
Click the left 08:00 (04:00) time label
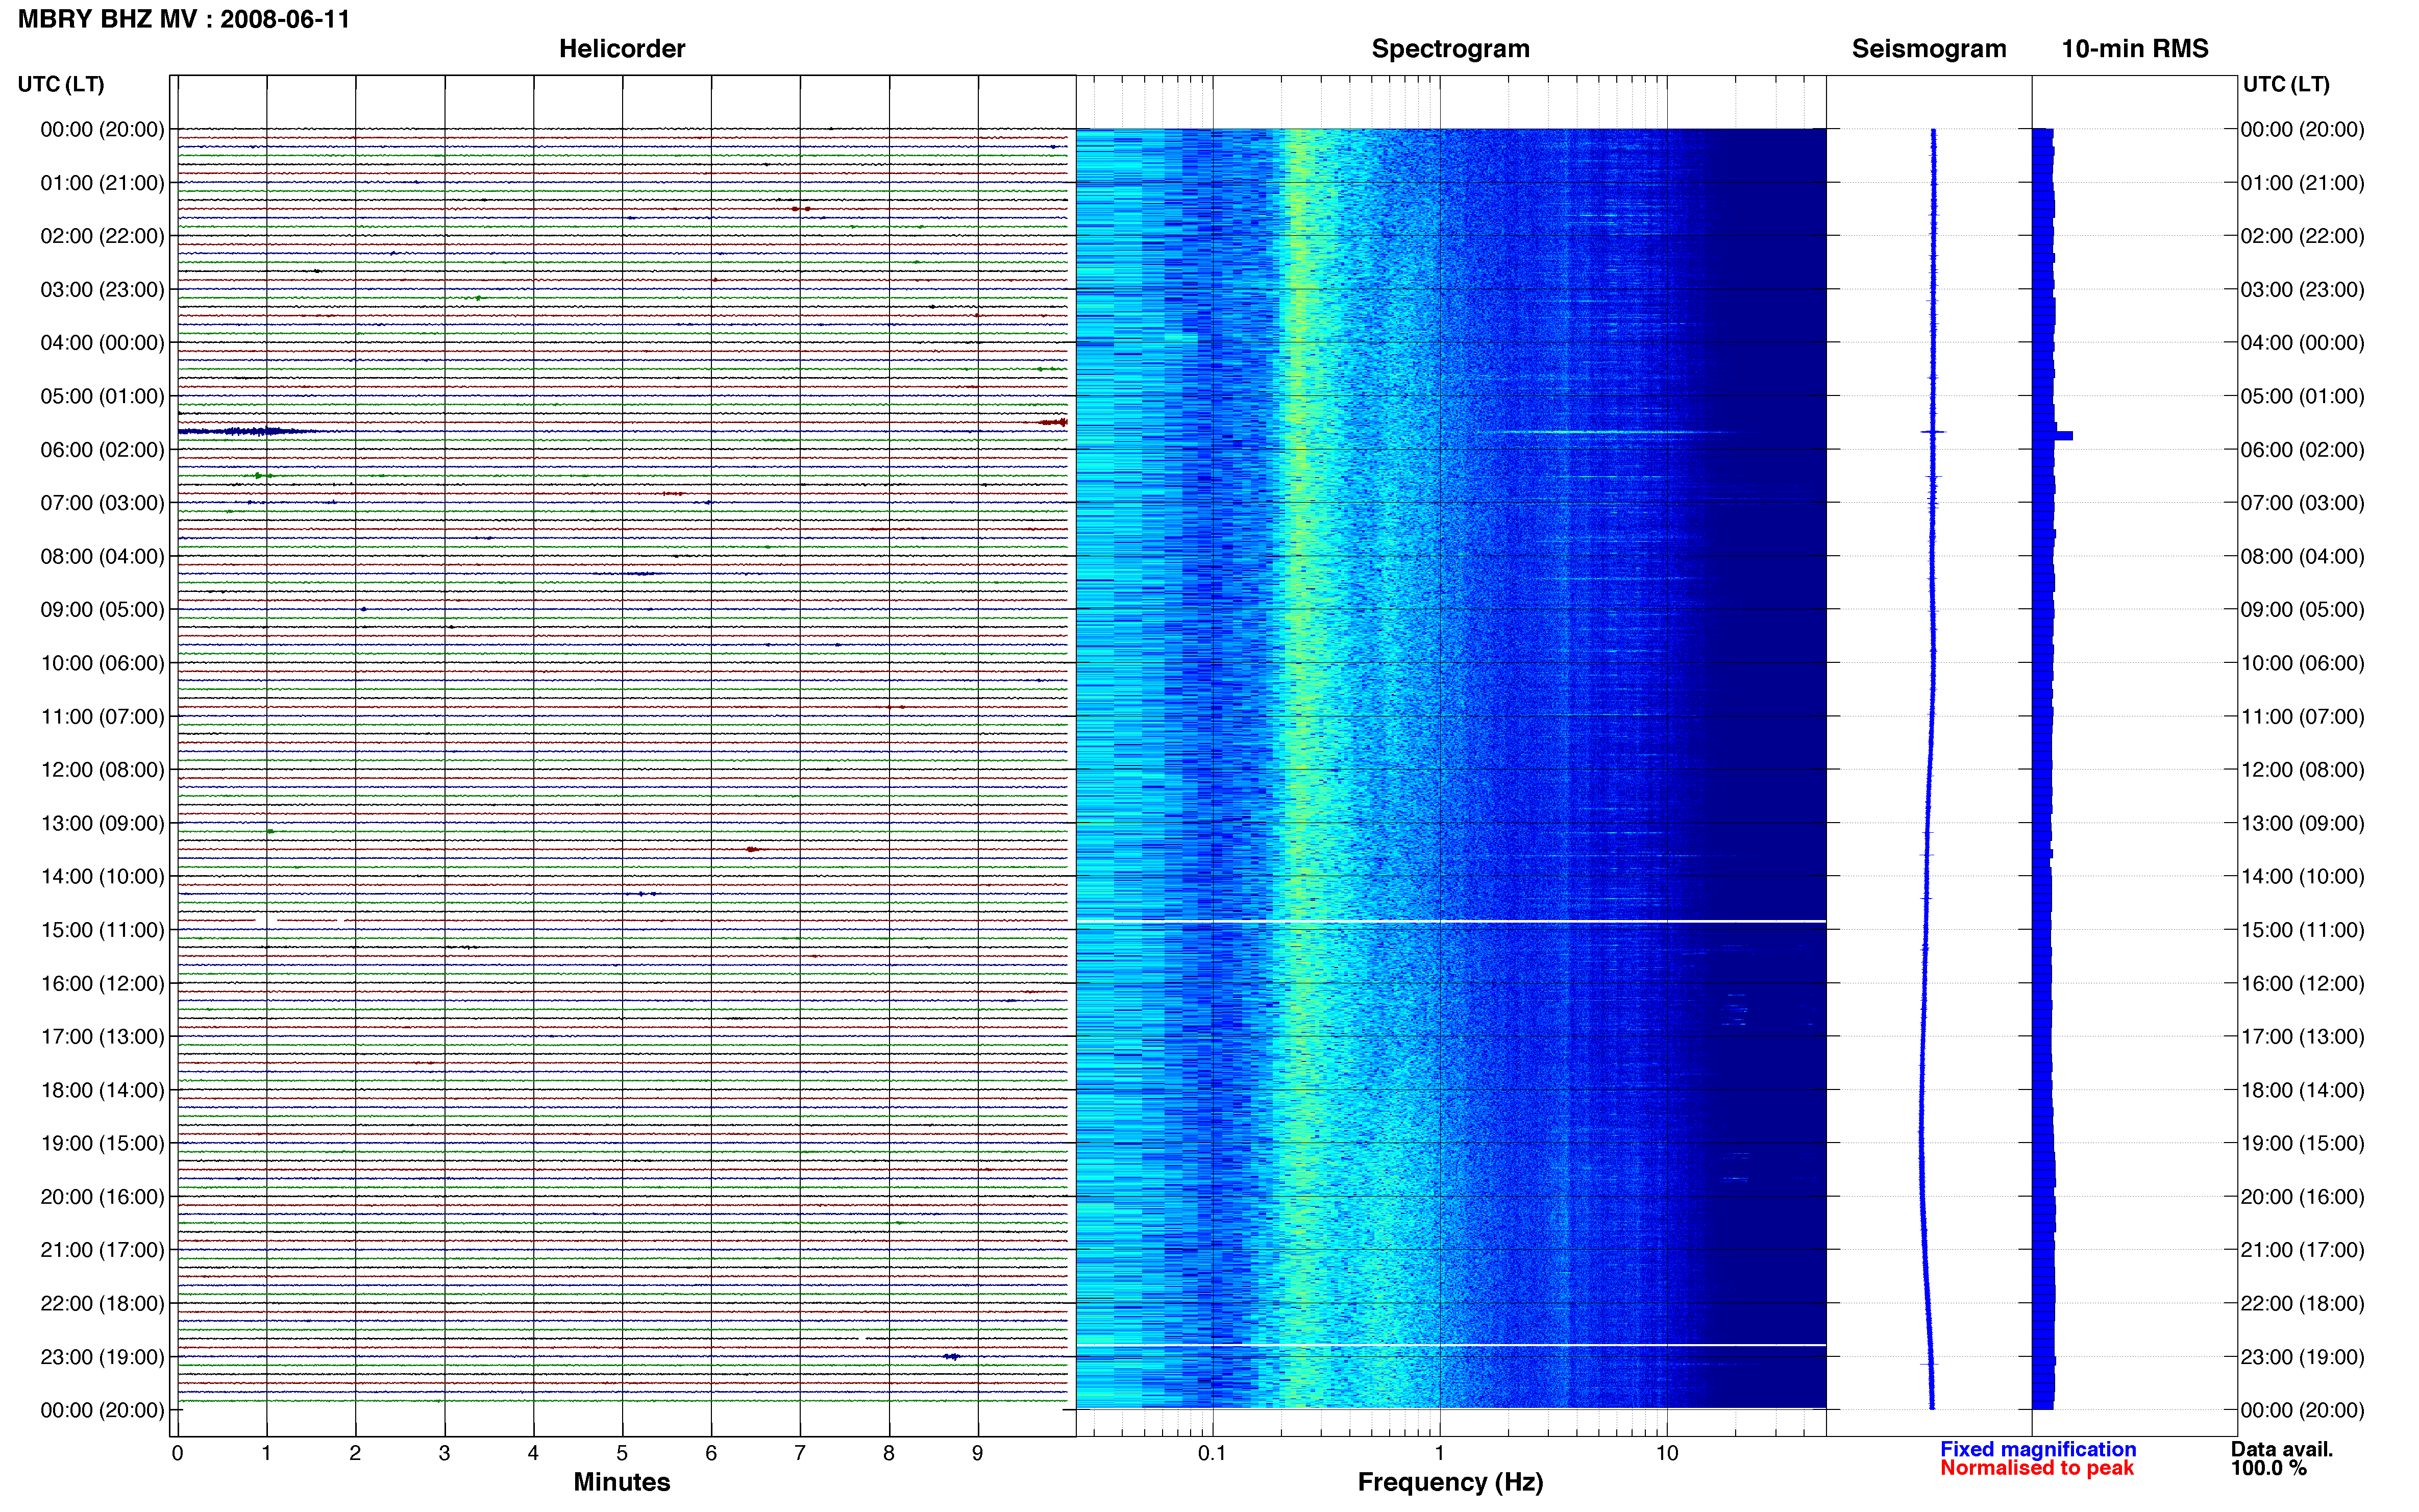coord(102,556)
